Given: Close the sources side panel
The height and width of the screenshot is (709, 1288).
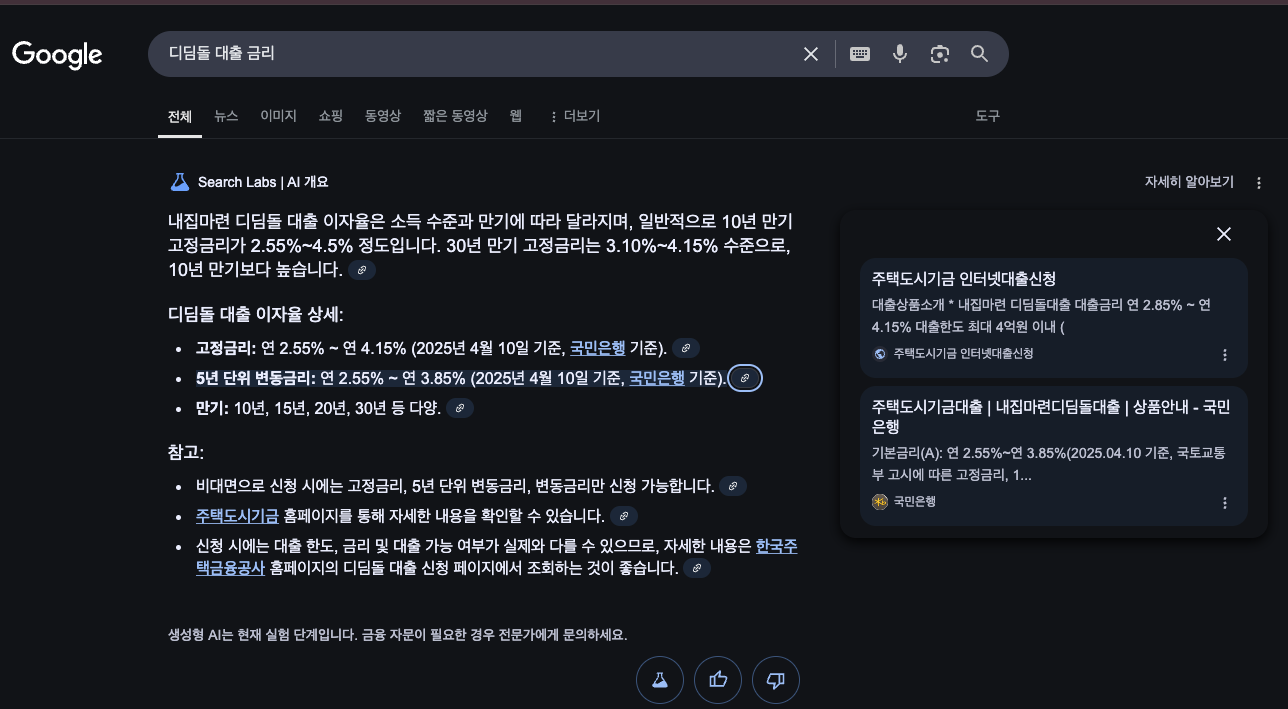Looking at the screenshot, I should click(x=1224, y=234).
